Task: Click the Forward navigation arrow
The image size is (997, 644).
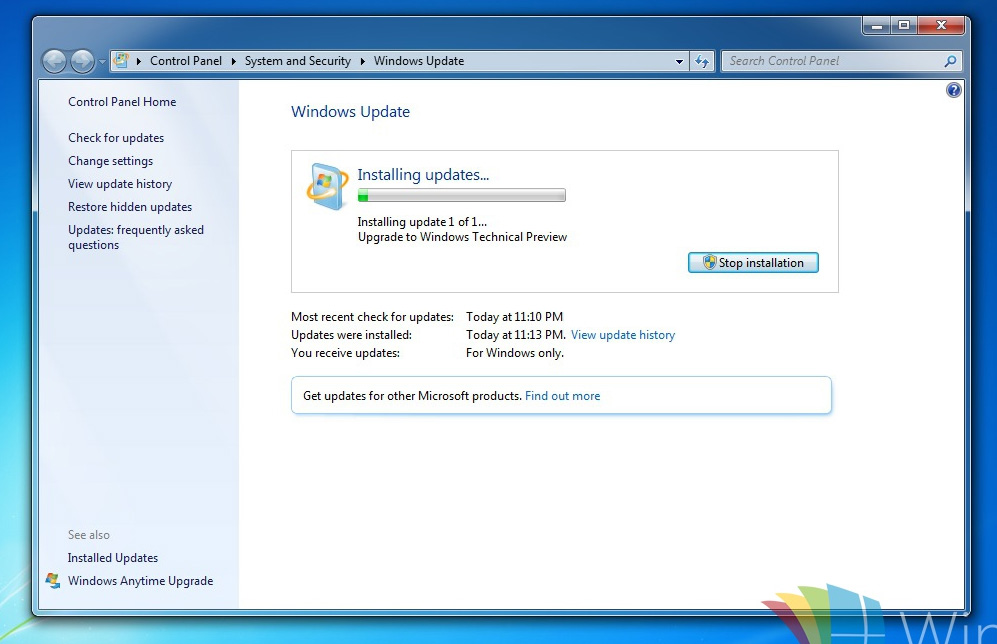Action: point(83,62)
